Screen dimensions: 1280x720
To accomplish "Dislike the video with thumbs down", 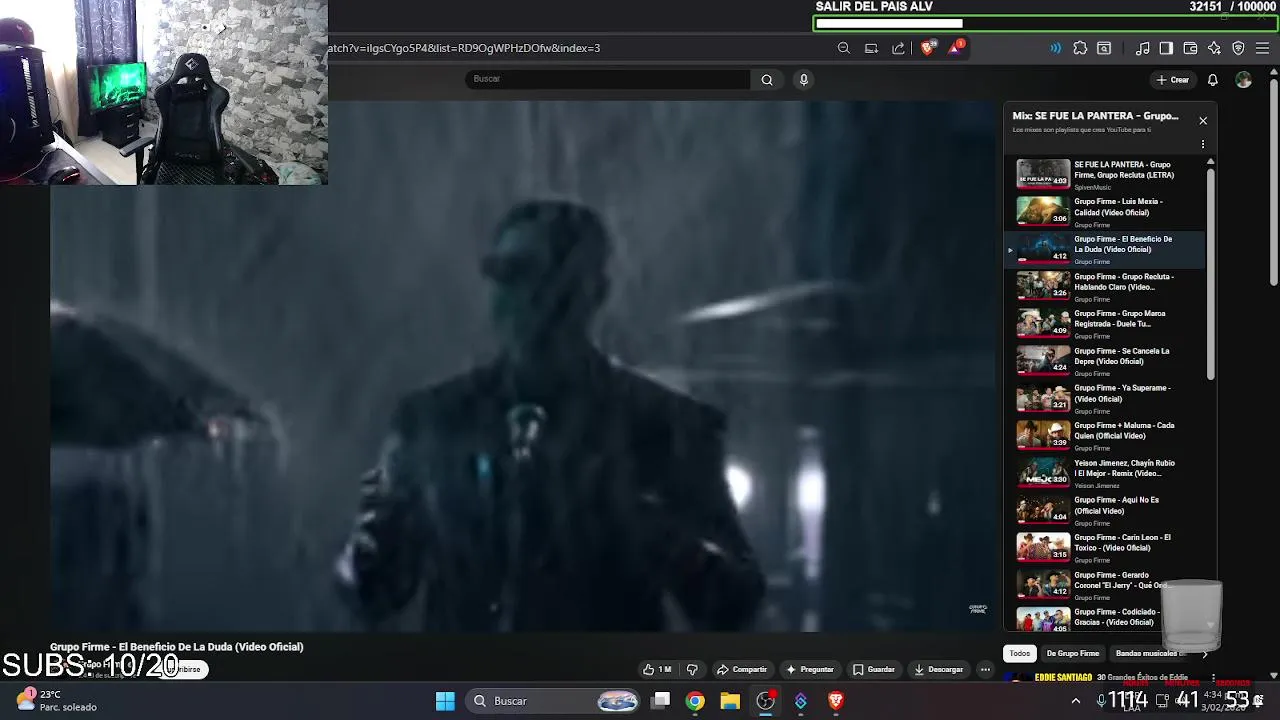I will tap(692, 669).
